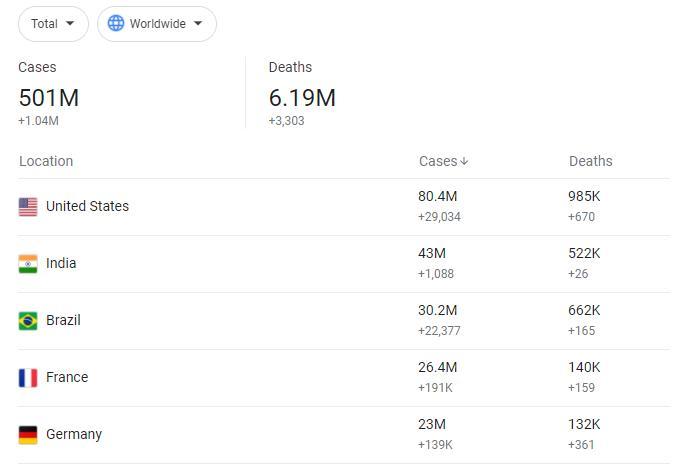Select the Location column header

pyautogui.click(x=46, y=161)
